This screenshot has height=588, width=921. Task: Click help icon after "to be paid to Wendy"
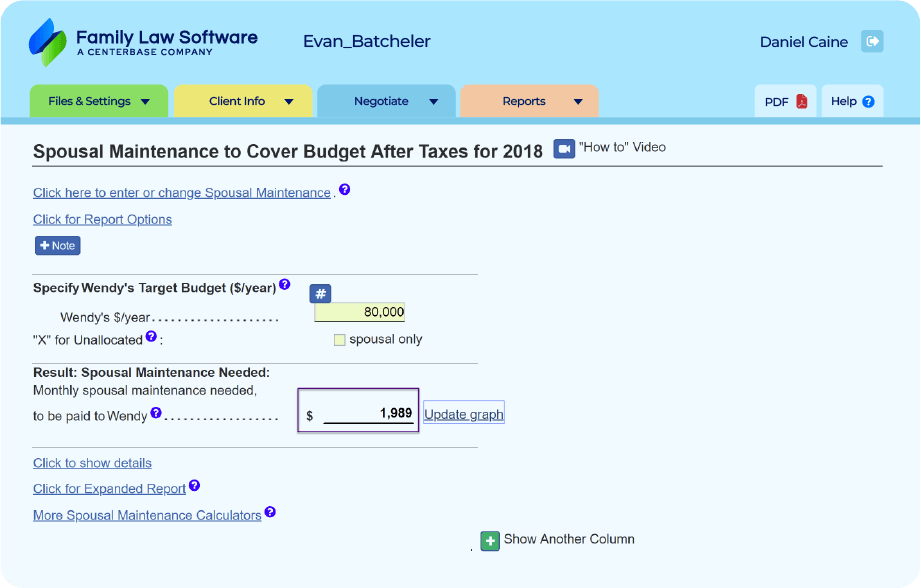pyautogui.click(x=156, y=413)
